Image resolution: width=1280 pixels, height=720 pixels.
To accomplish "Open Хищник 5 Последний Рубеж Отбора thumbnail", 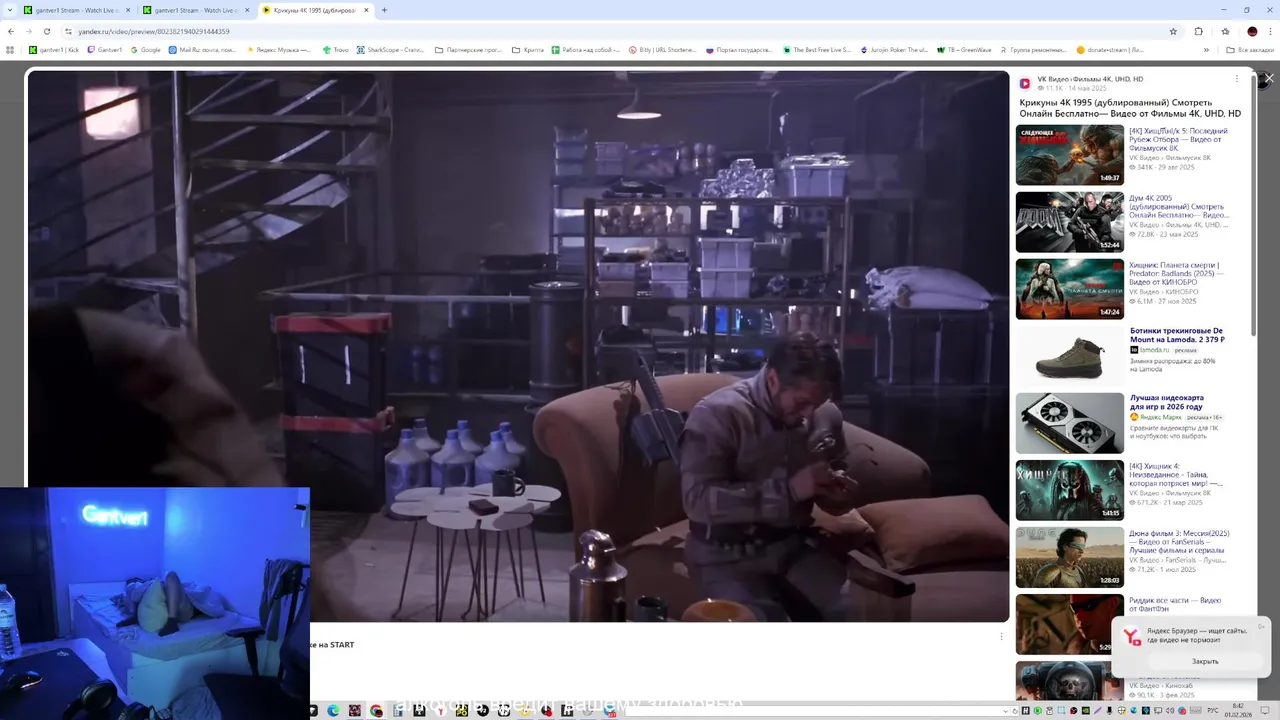I will 1070,155.
